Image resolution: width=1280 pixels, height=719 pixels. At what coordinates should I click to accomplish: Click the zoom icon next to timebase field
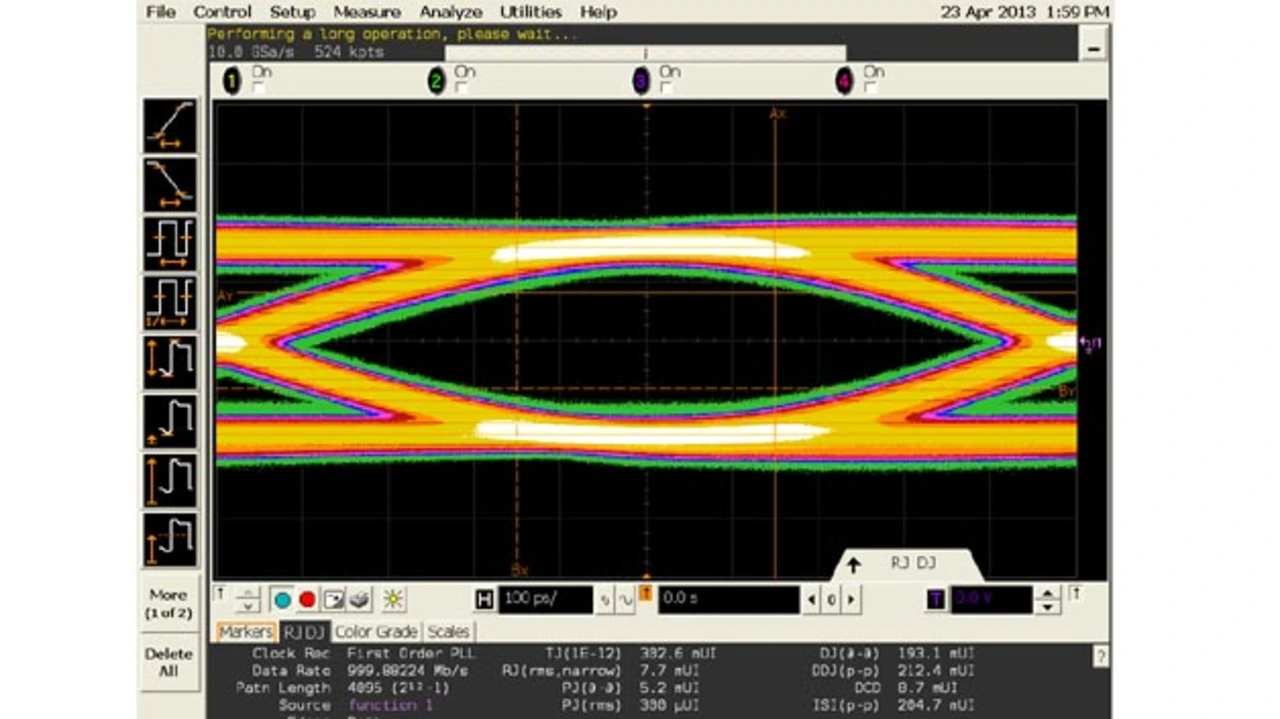pos(606,600)
